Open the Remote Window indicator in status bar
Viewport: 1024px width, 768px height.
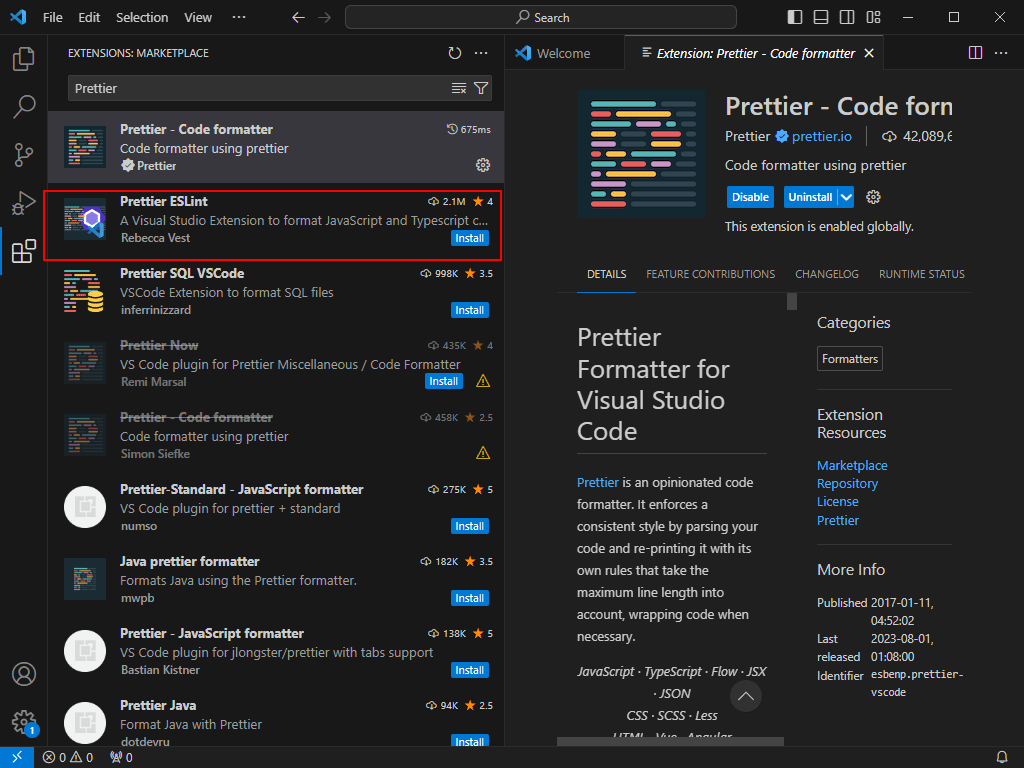tap(17, 757)
